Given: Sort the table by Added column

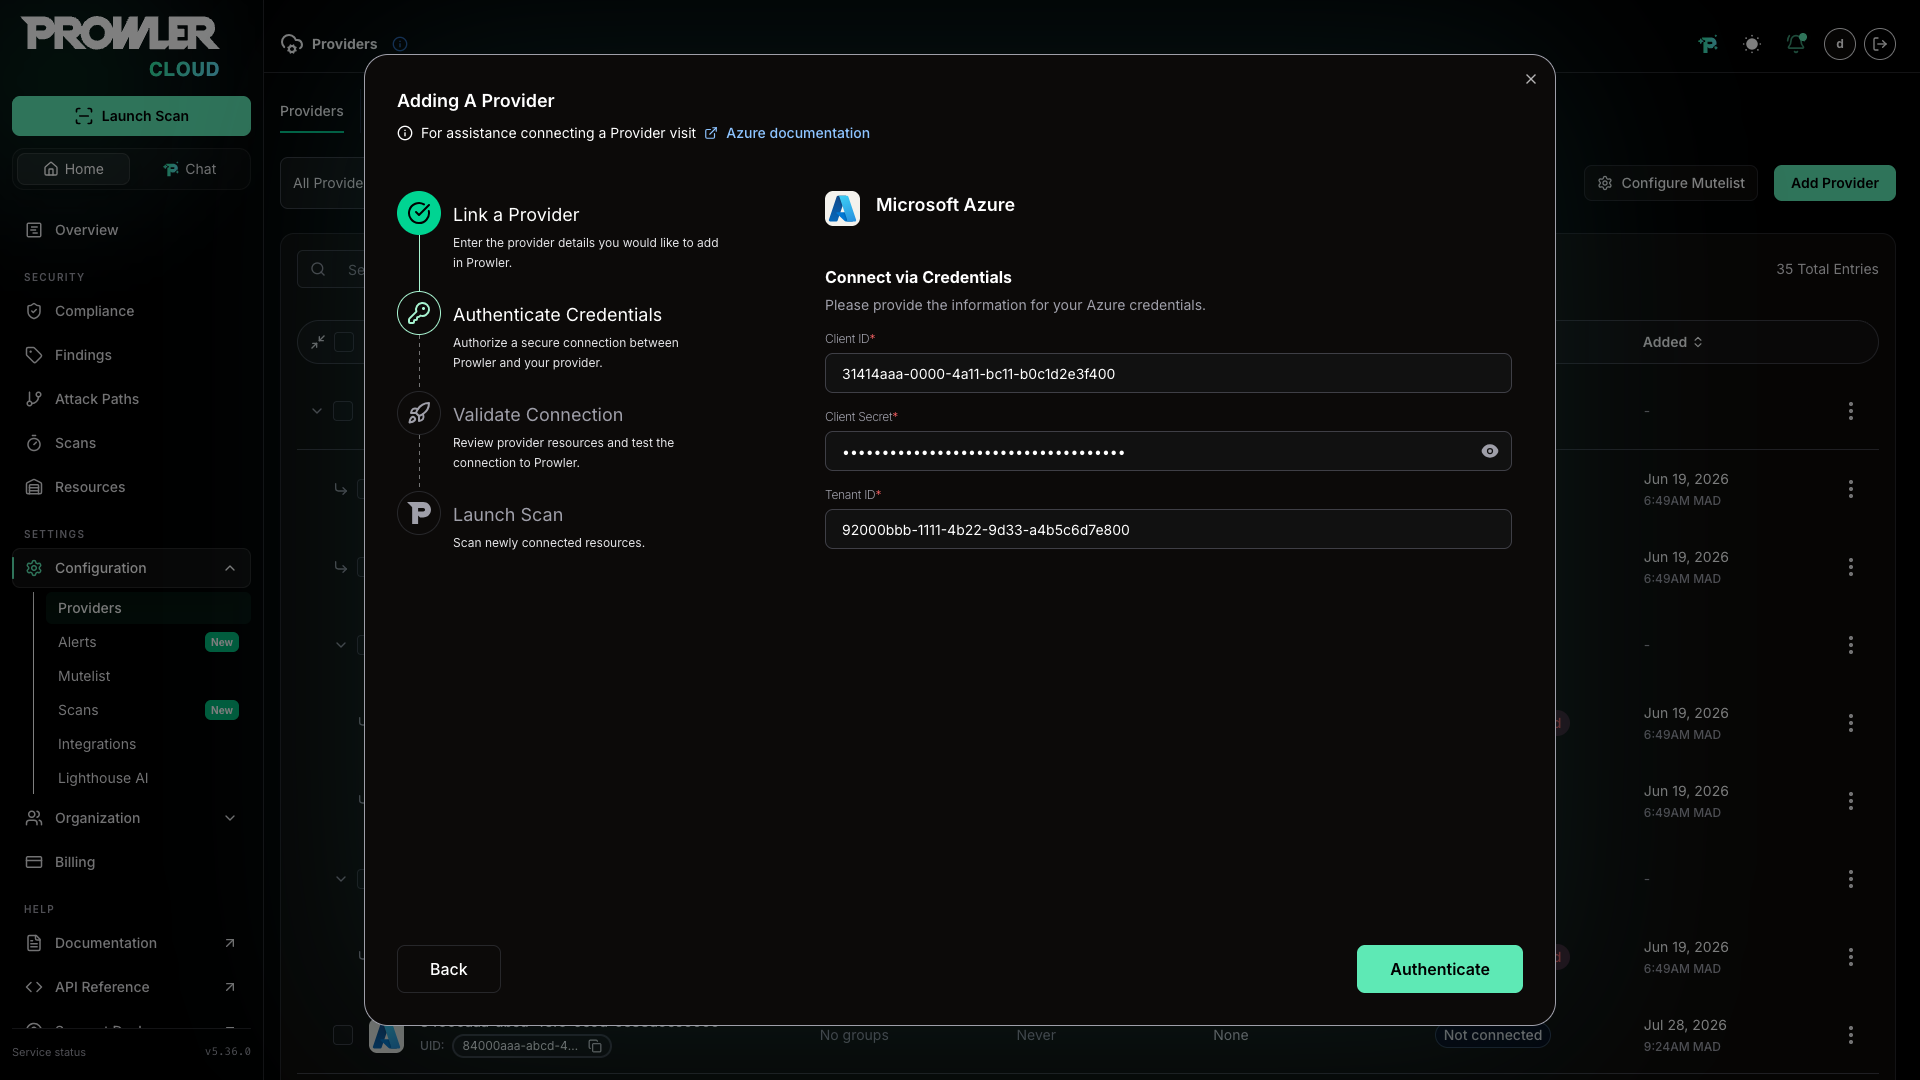Looking at the screenshot, I should click(1672, 342).
